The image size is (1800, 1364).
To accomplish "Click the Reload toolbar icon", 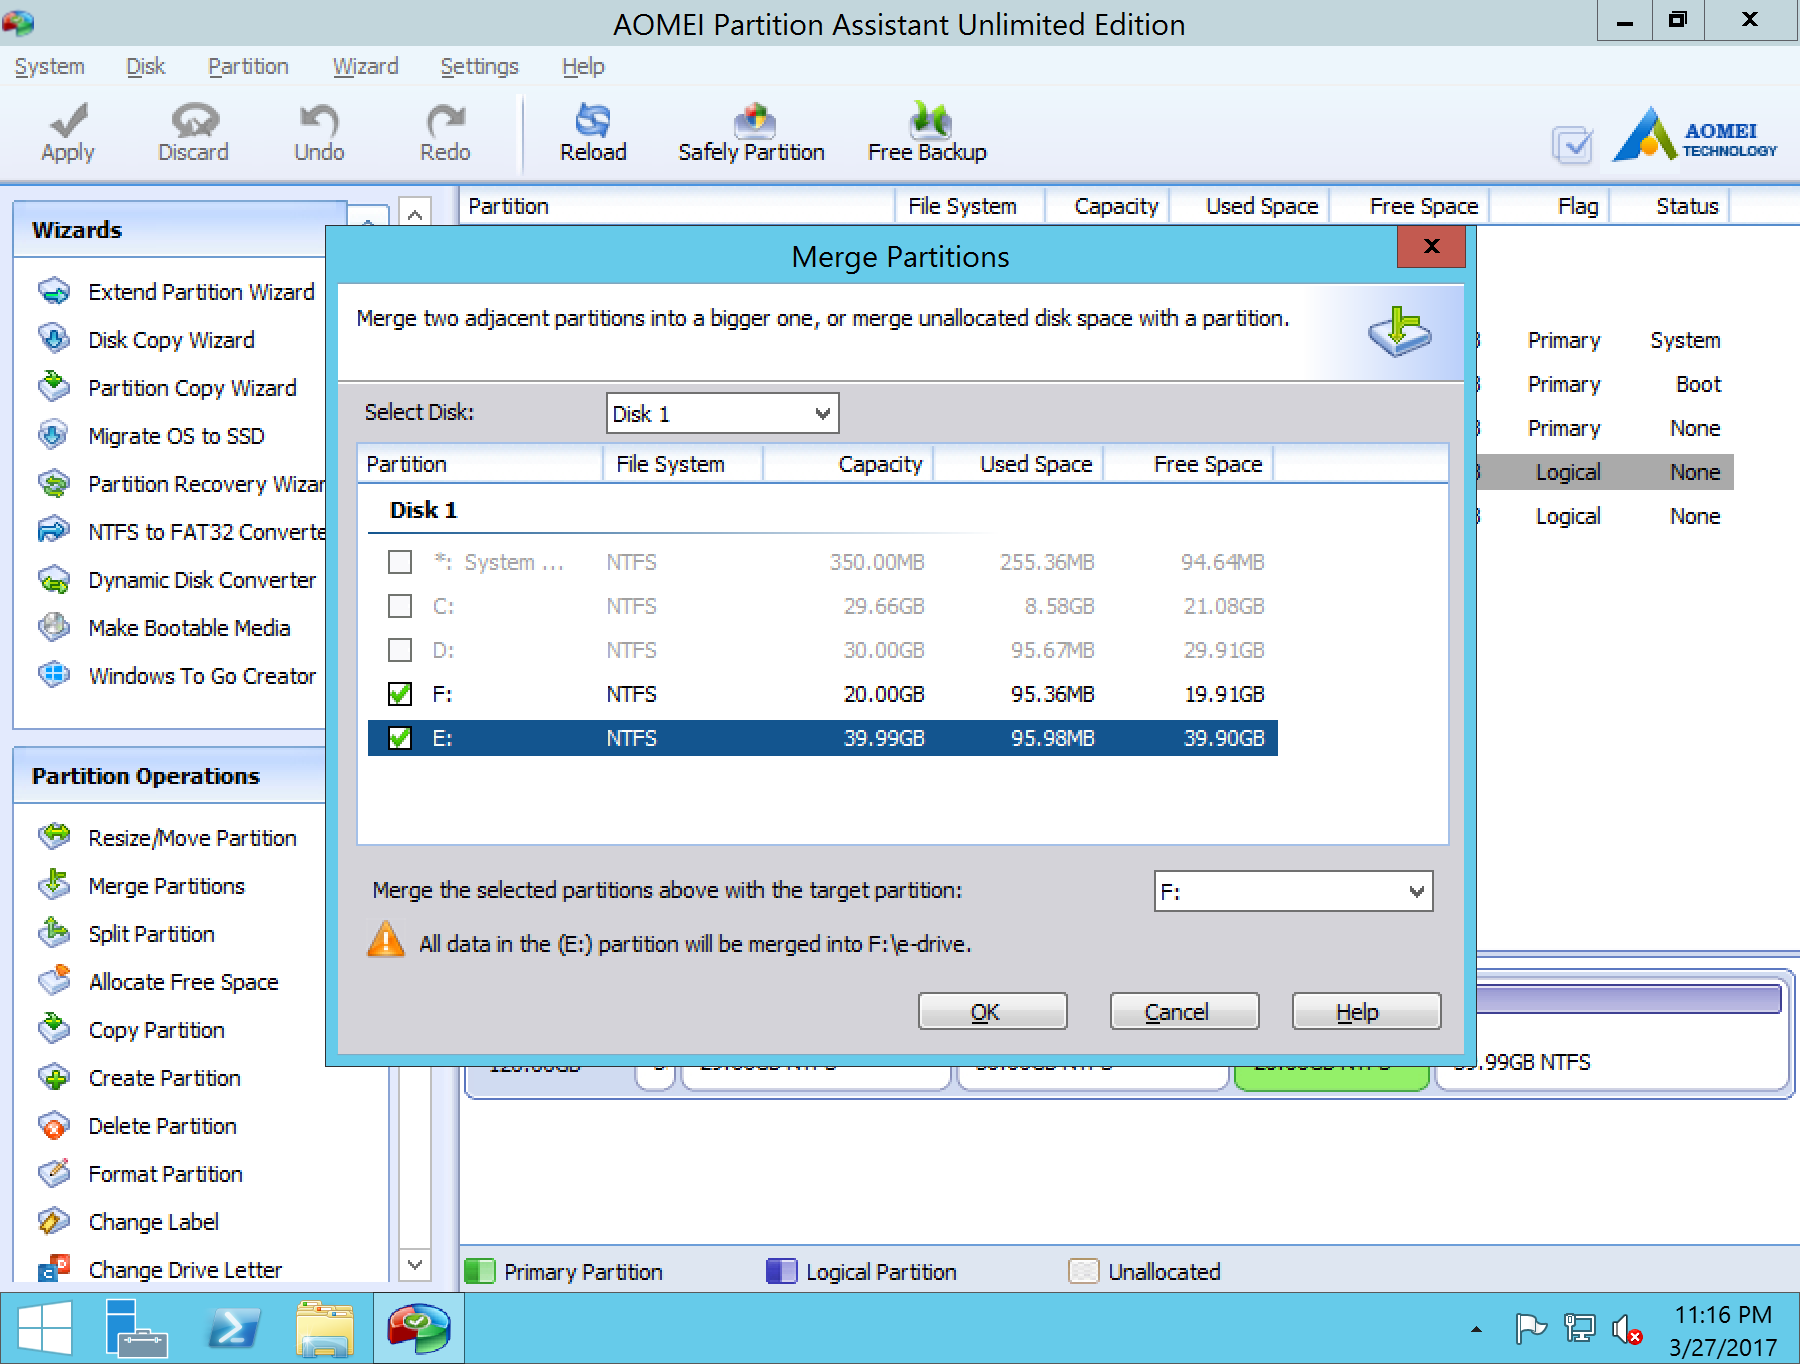I will point(593,132).
